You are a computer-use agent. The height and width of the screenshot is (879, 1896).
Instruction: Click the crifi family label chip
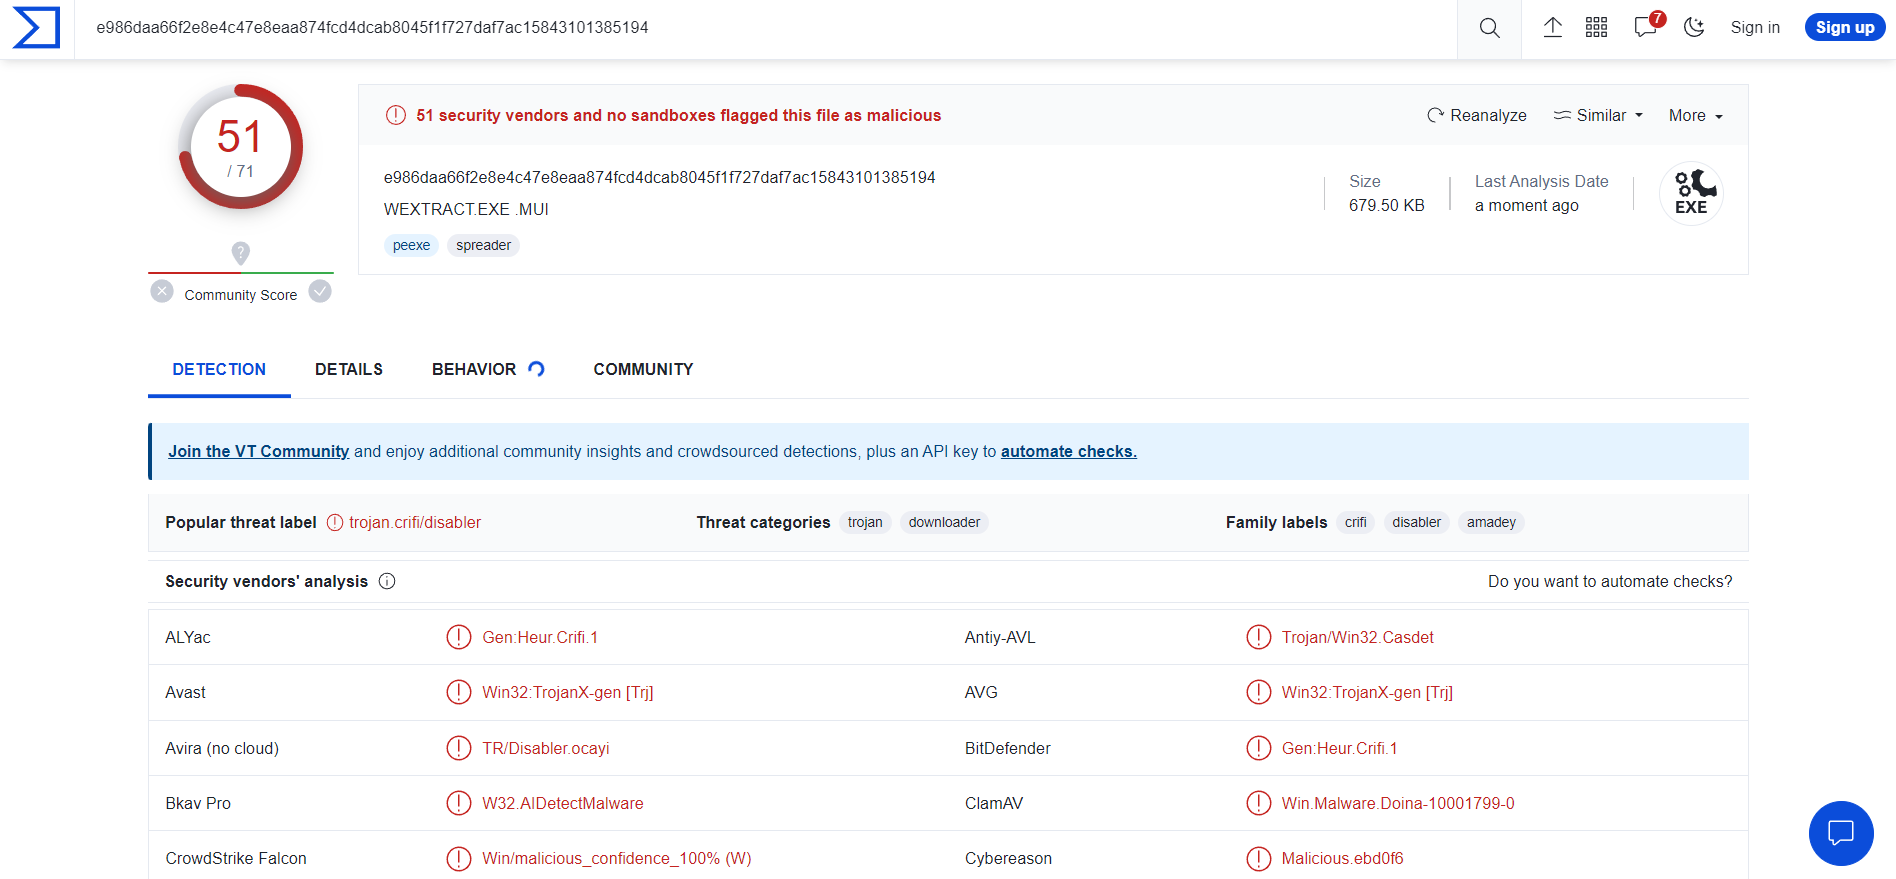tap(1355, 522)
